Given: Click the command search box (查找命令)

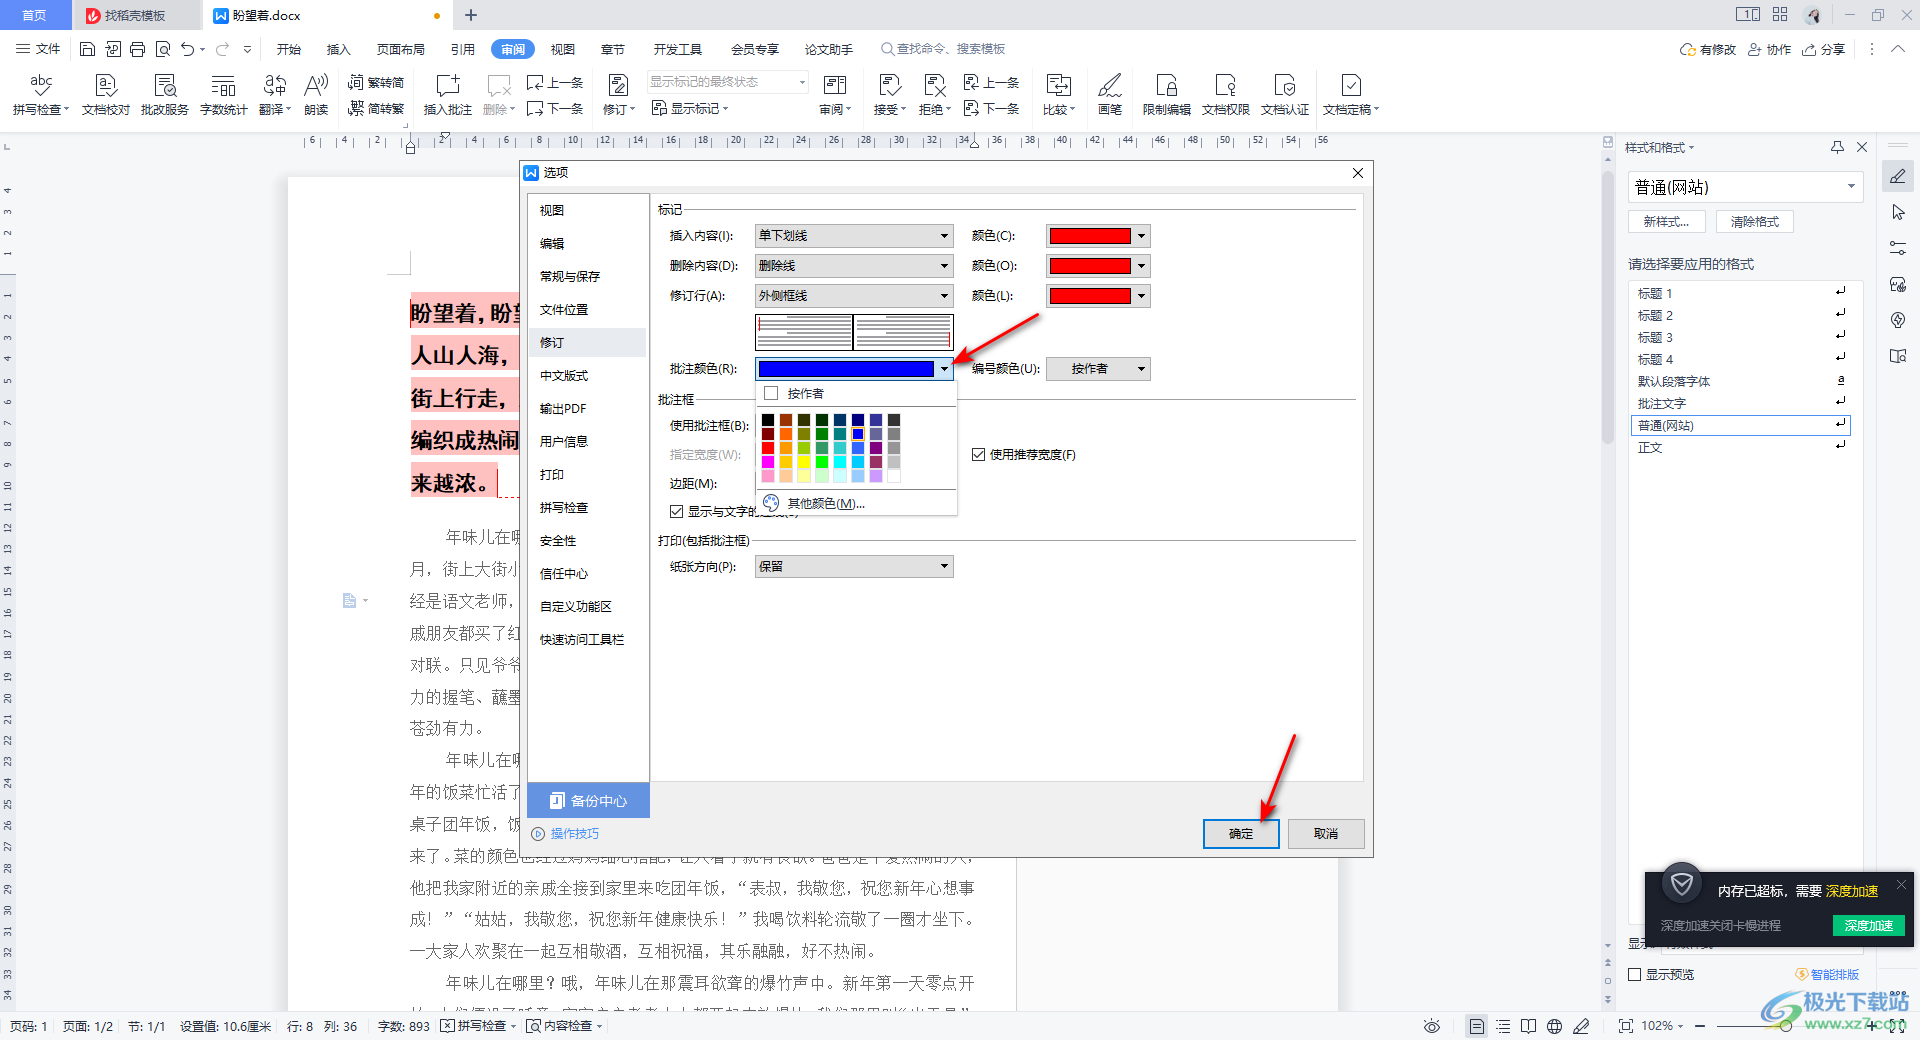Looking at the screenshot, I should 943,49.
